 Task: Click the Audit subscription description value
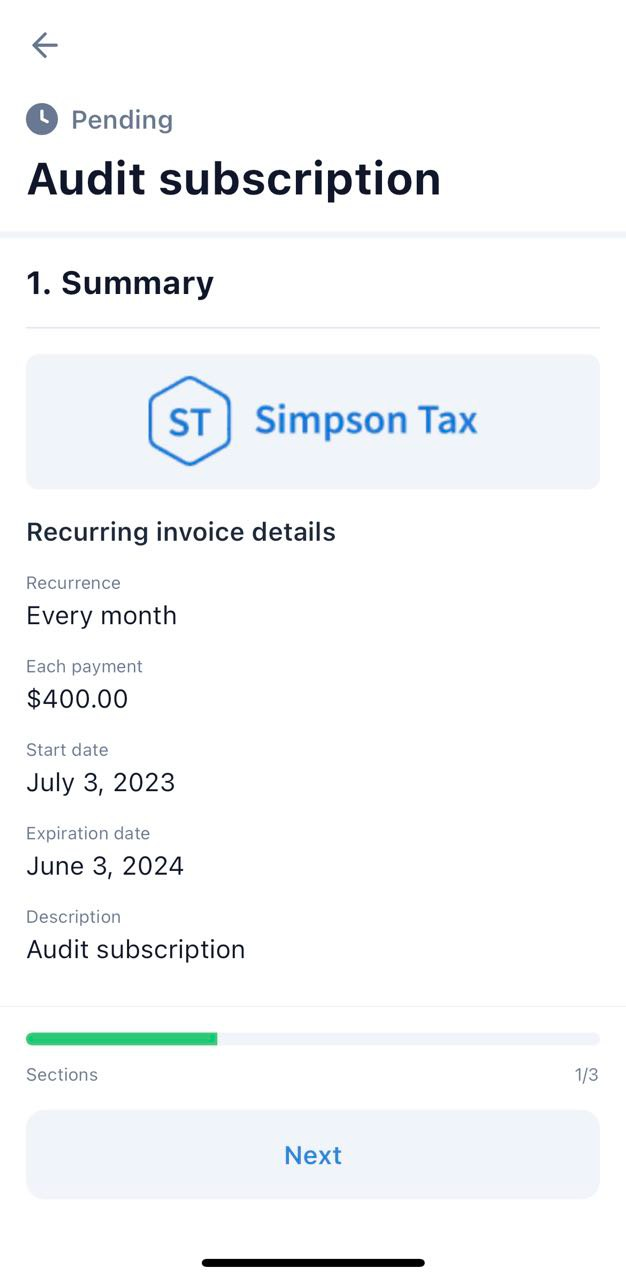pyautogui.click(x=135, y=949)
